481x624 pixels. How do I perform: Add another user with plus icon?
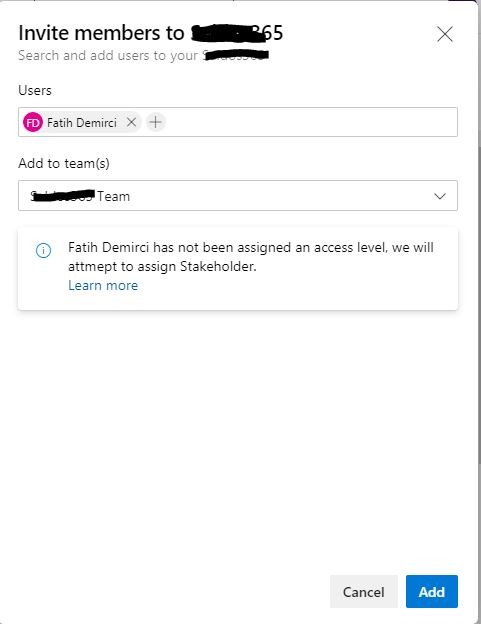pyautogui.click(x=156, y=122)
